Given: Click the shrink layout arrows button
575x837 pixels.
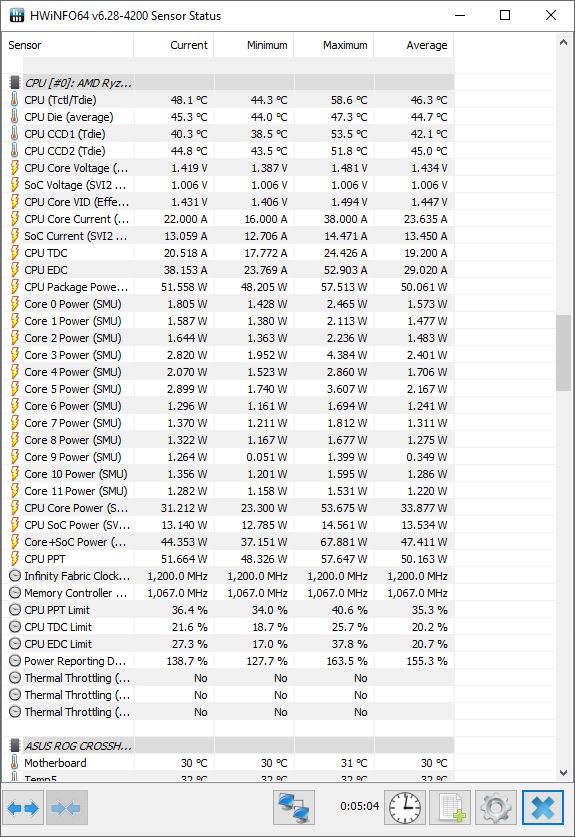Looking at the screenshot, I should [67, 808].
